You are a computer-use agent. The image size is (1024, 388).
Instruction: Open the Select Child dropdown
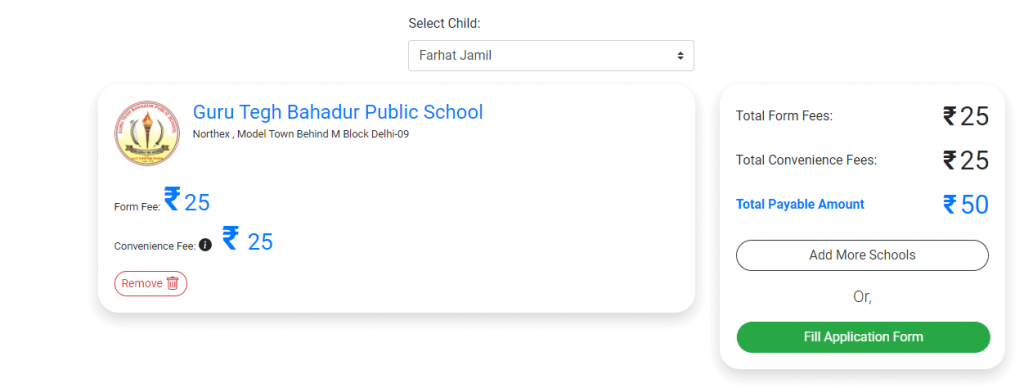[x=551, y=56]
